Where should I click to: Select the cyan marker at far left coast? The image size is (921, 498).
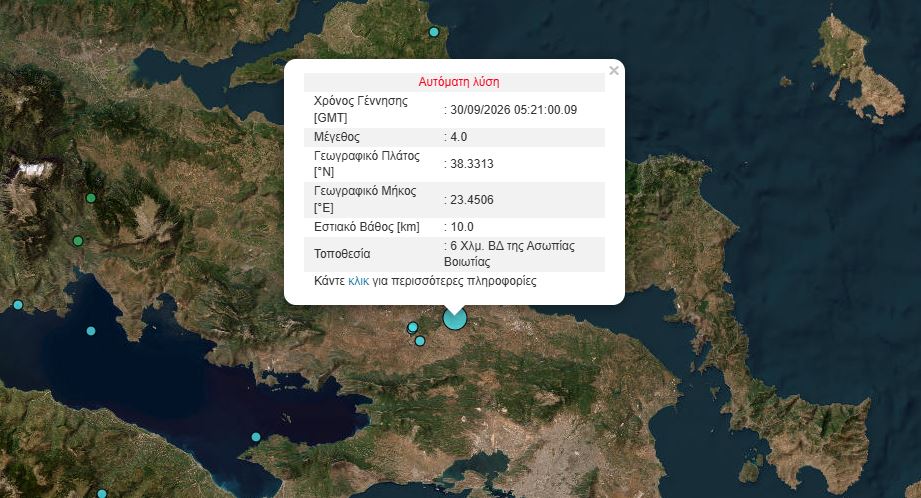[x=18, y=305]
